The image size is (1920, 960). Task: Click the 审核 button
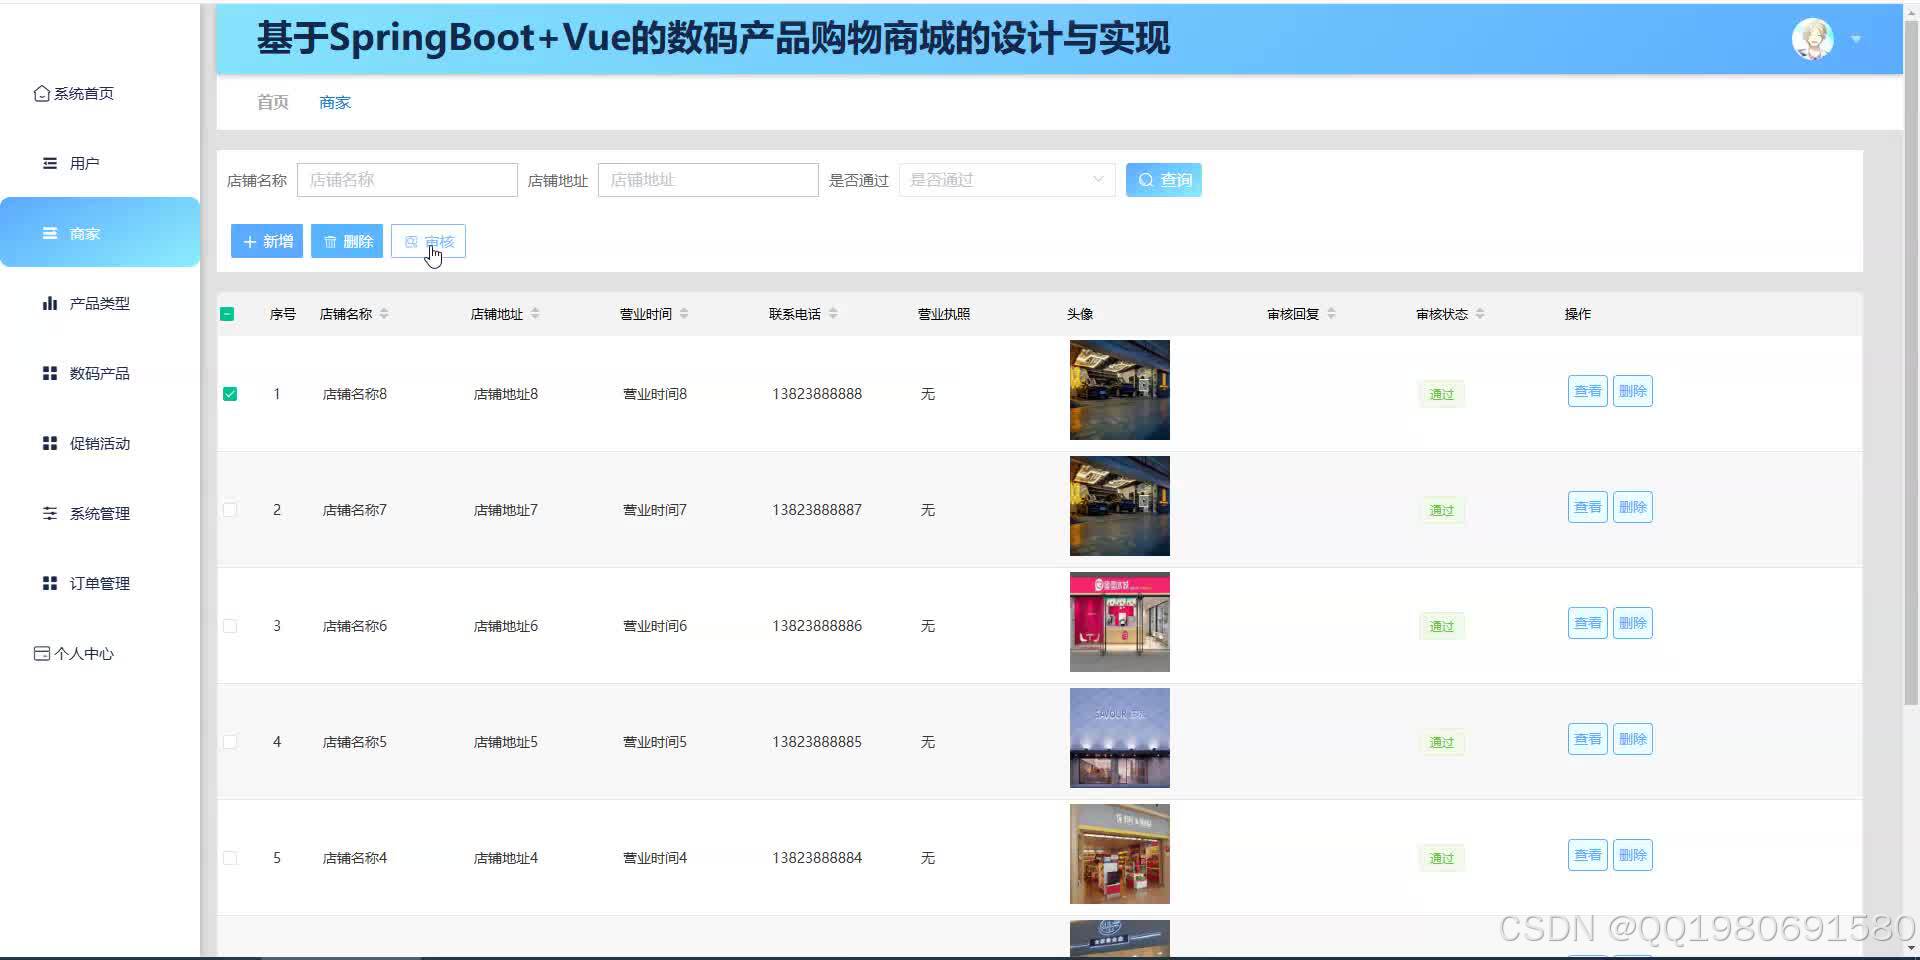pos(428,241)
